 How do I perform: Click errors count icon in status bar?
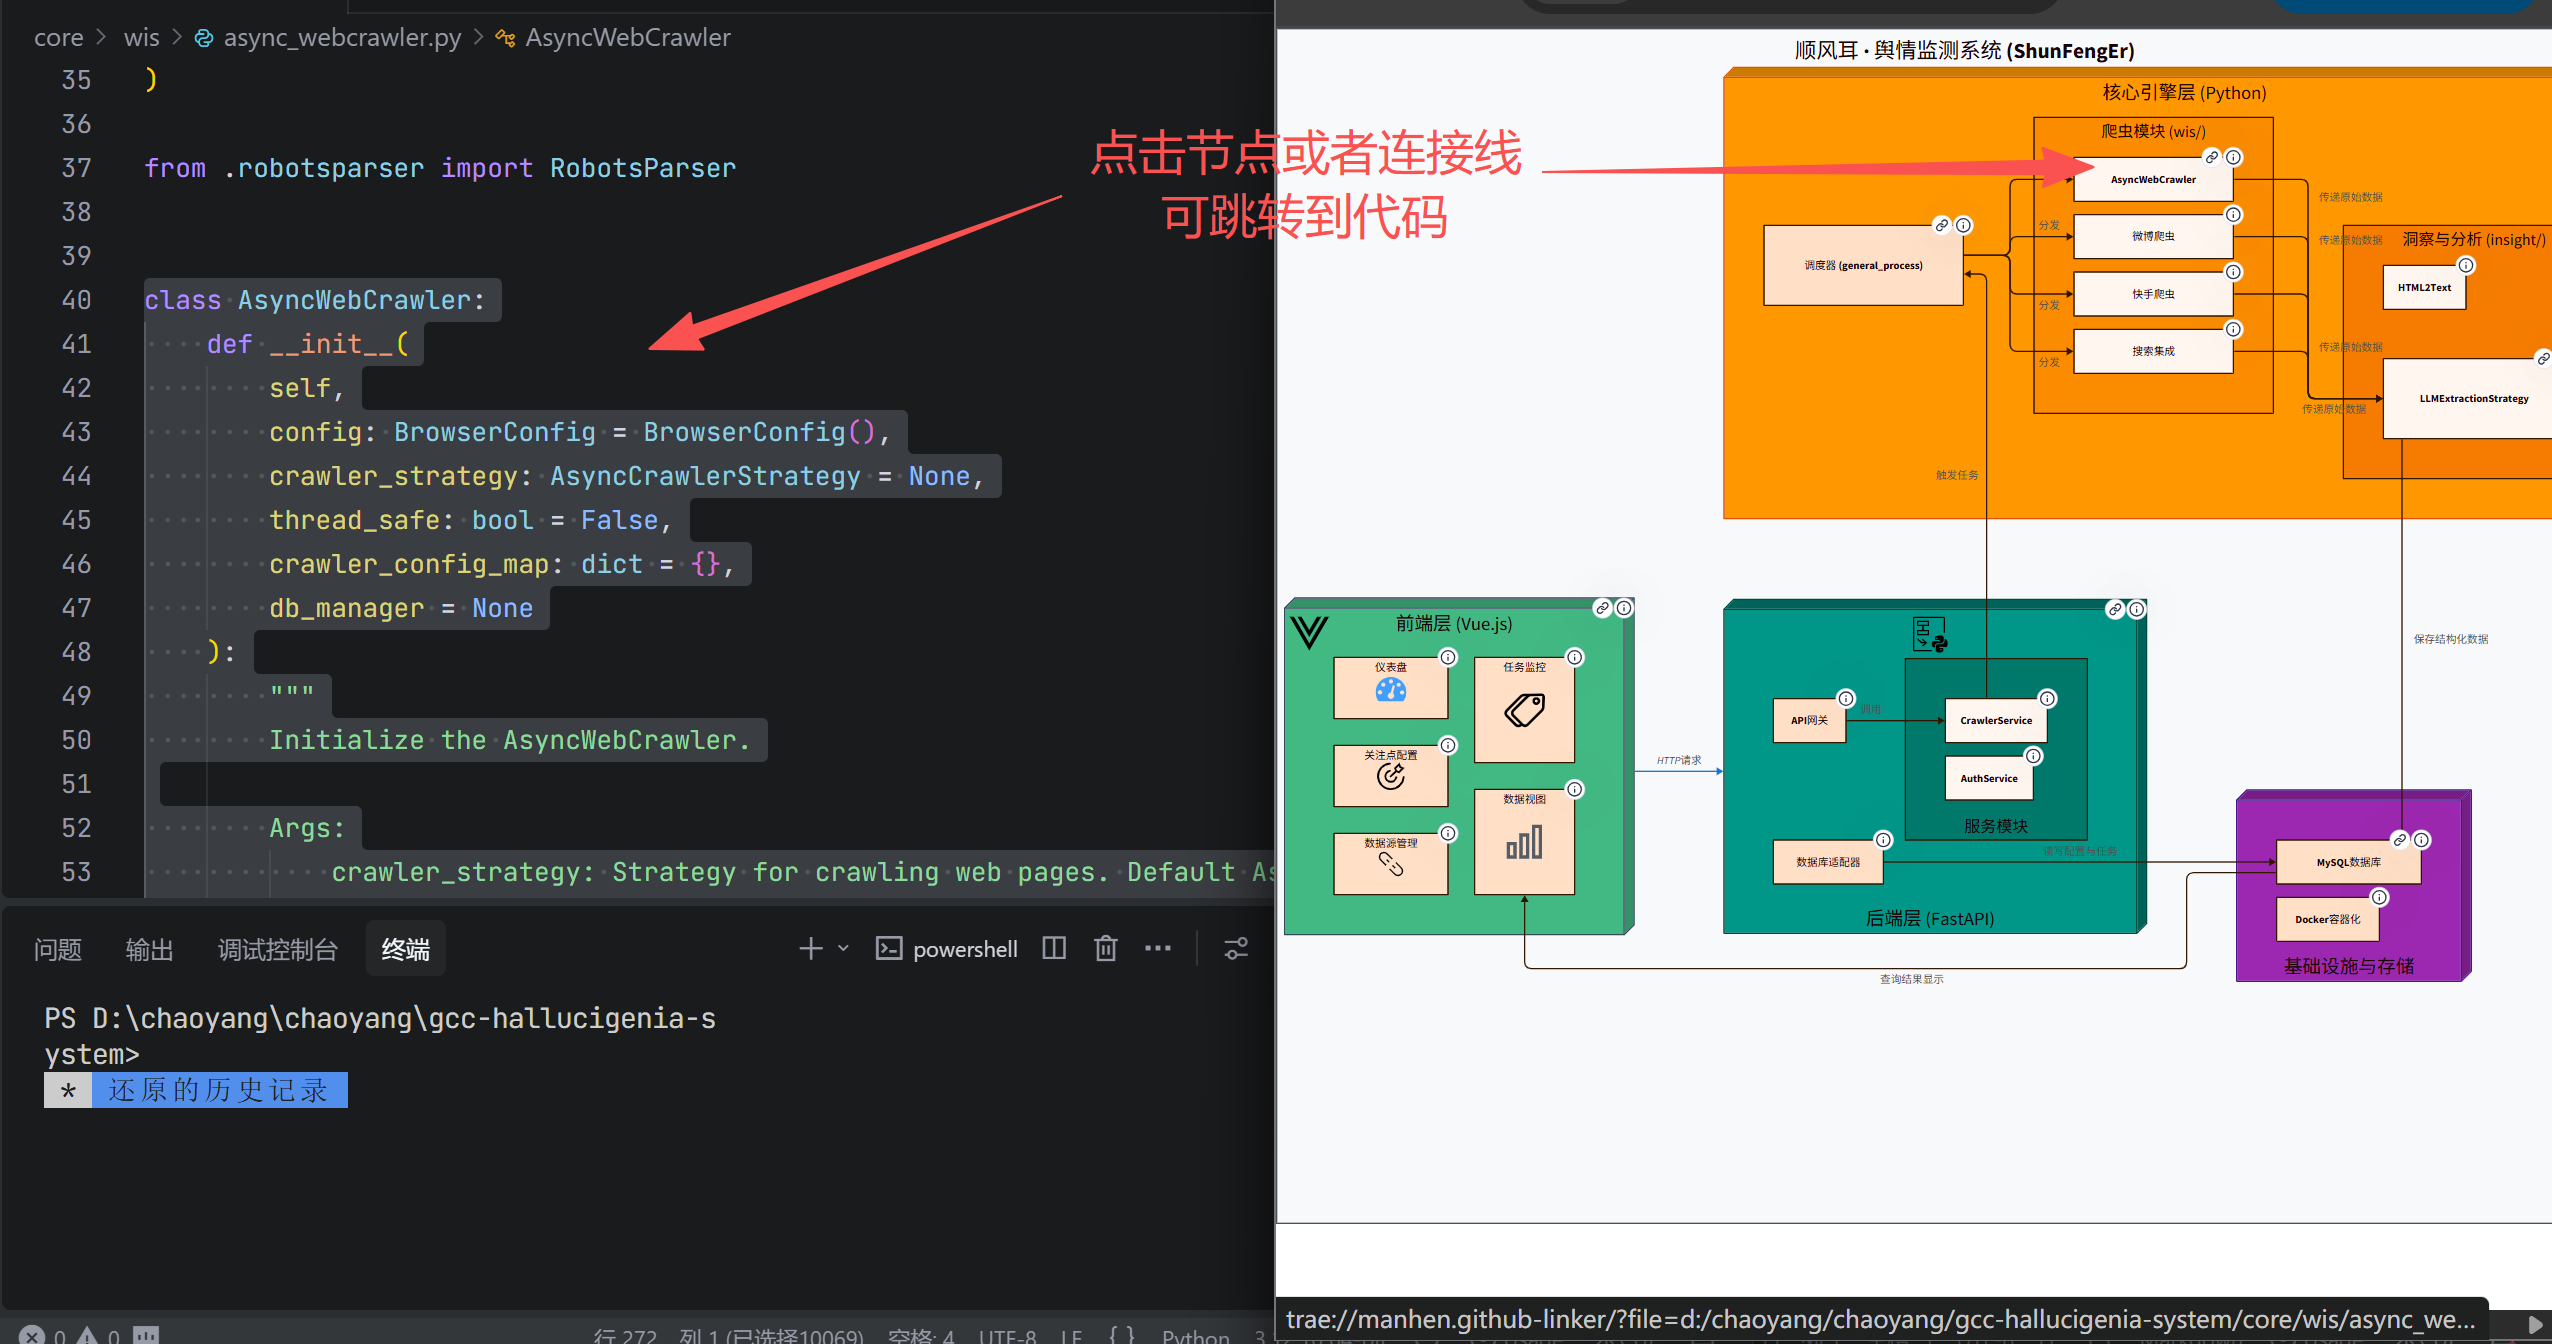click(32, 1335)
